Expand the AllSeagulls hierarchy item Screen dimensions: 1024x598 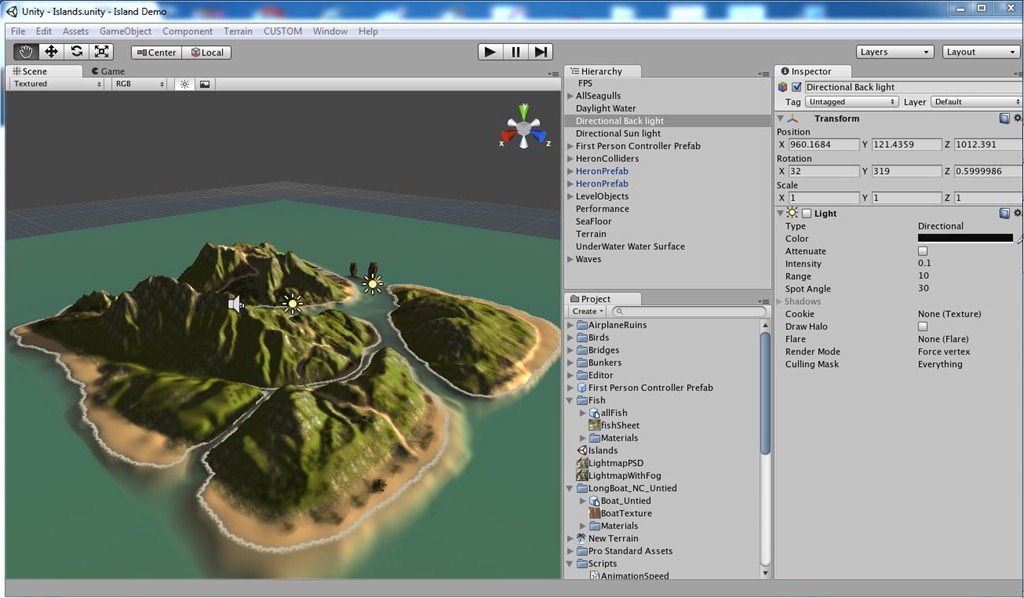(570, 96)
